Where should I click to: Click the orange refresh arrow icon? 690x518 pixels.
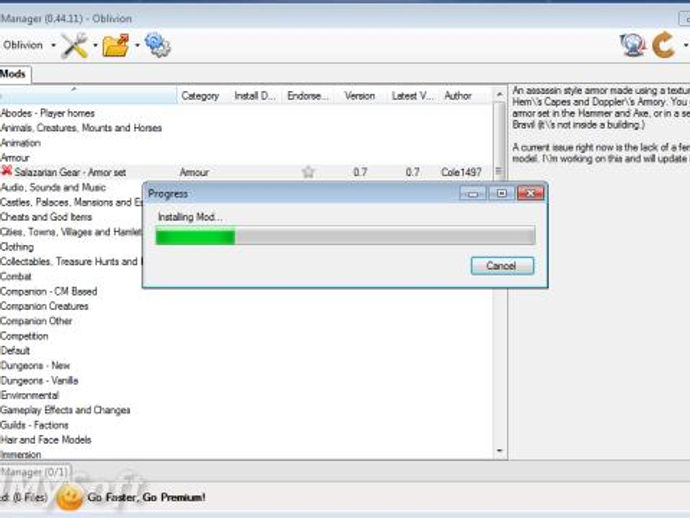click(664, 45)
